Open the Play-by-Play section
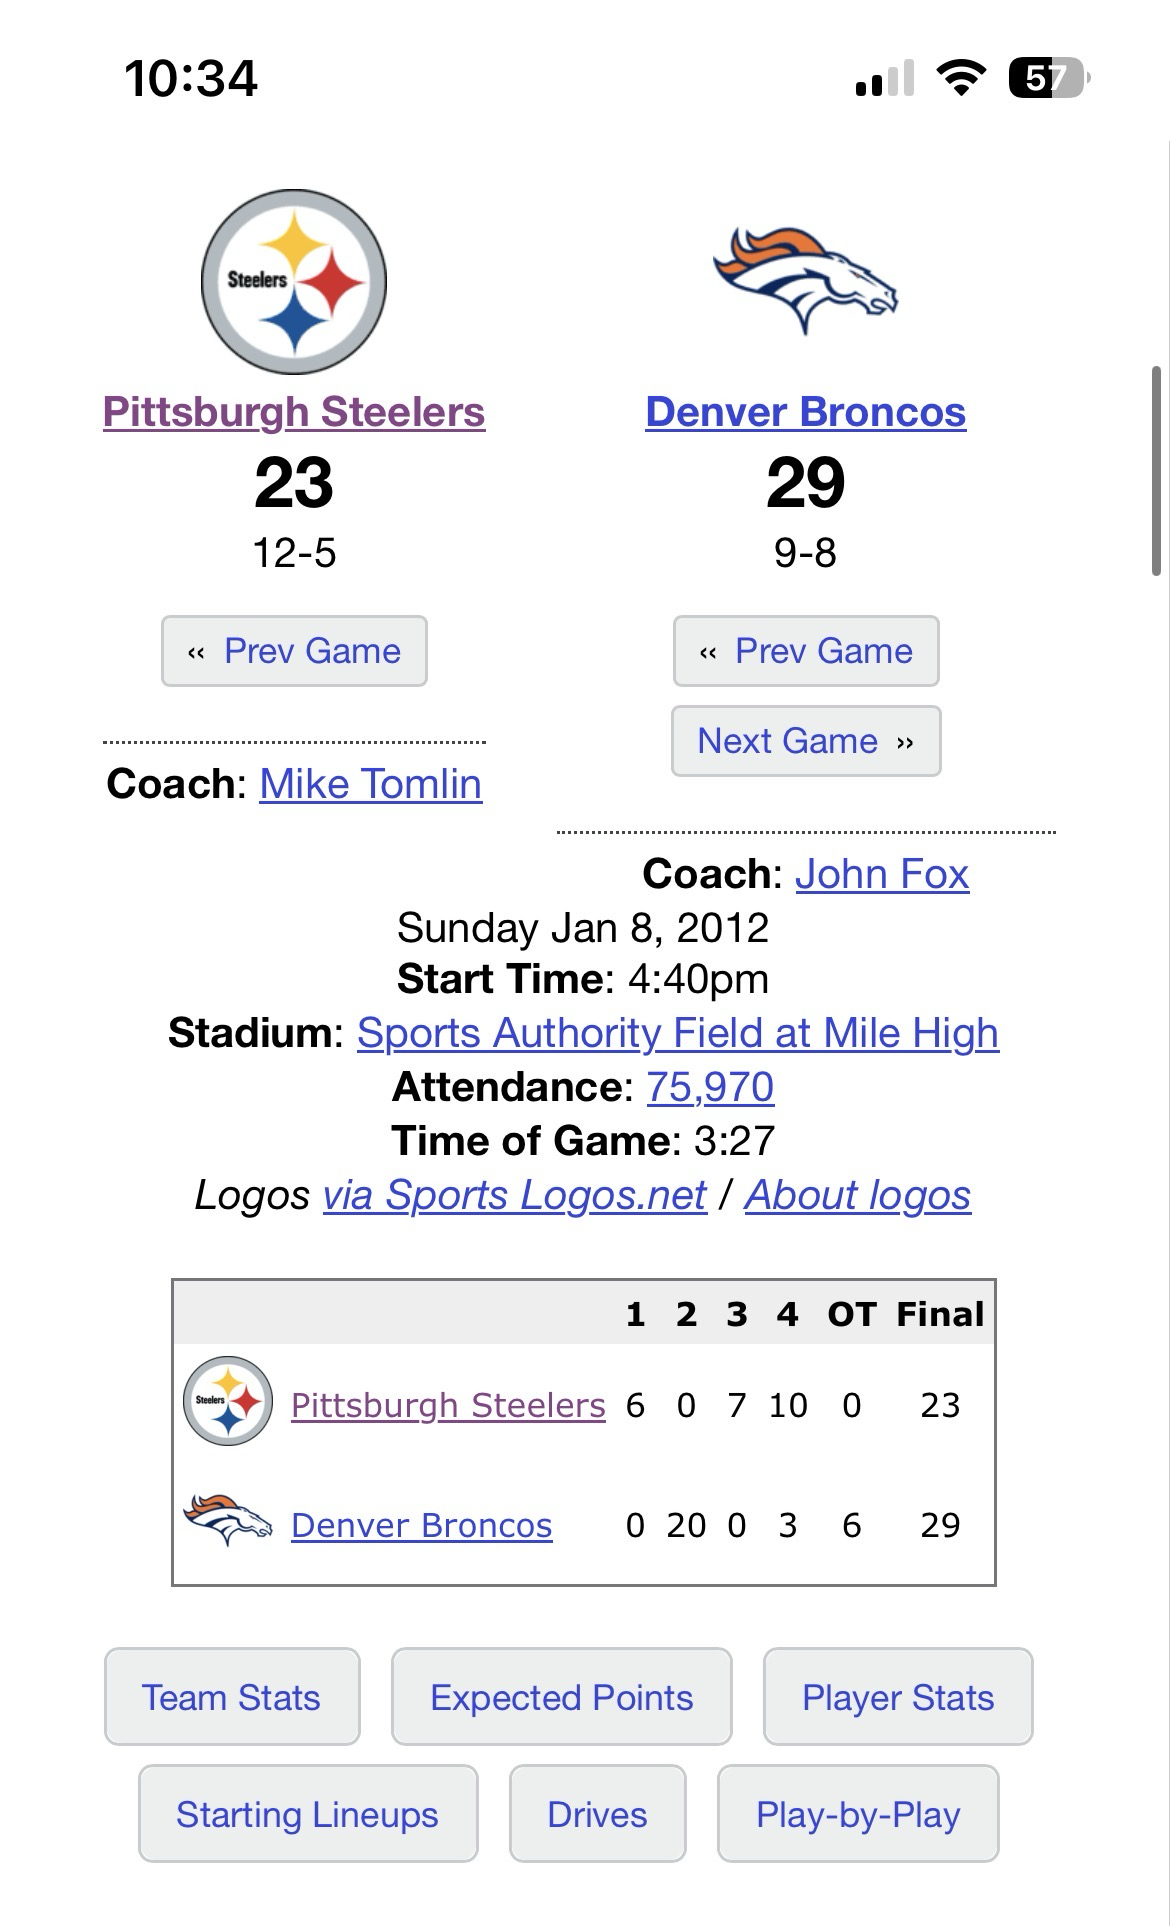The width and height of the screenshot is (1170, 1926). (x=858, y=1814)
